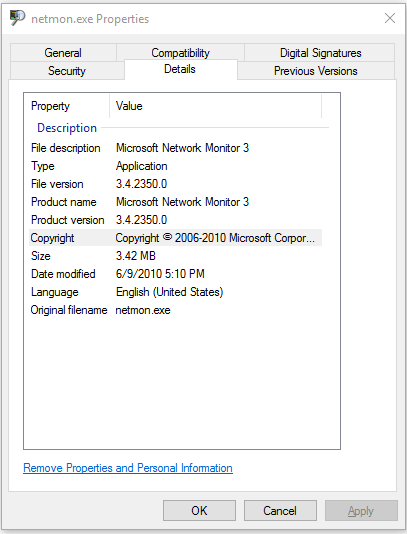The width and height of the screenshot is (407, 534).
Task: Open Remove Properties and Personal Information link
Action: pos(128,468)
